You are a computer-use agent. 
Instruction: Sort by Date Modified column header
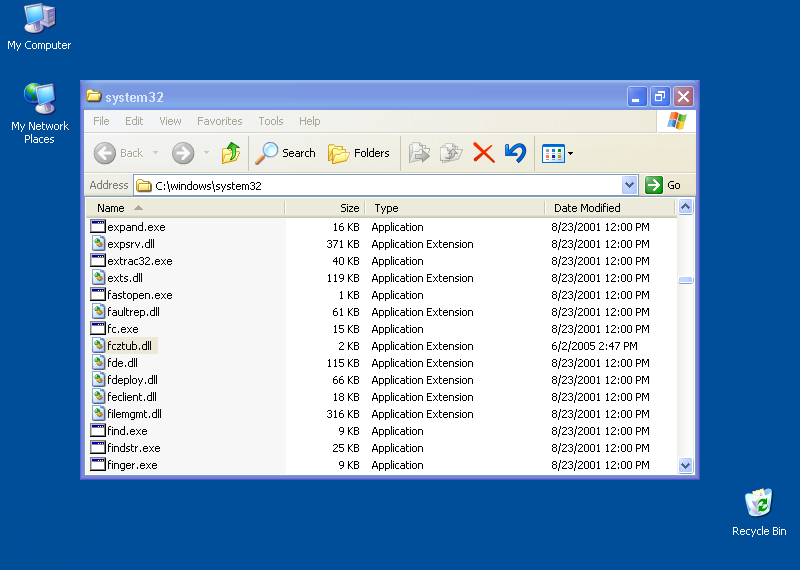587,208
